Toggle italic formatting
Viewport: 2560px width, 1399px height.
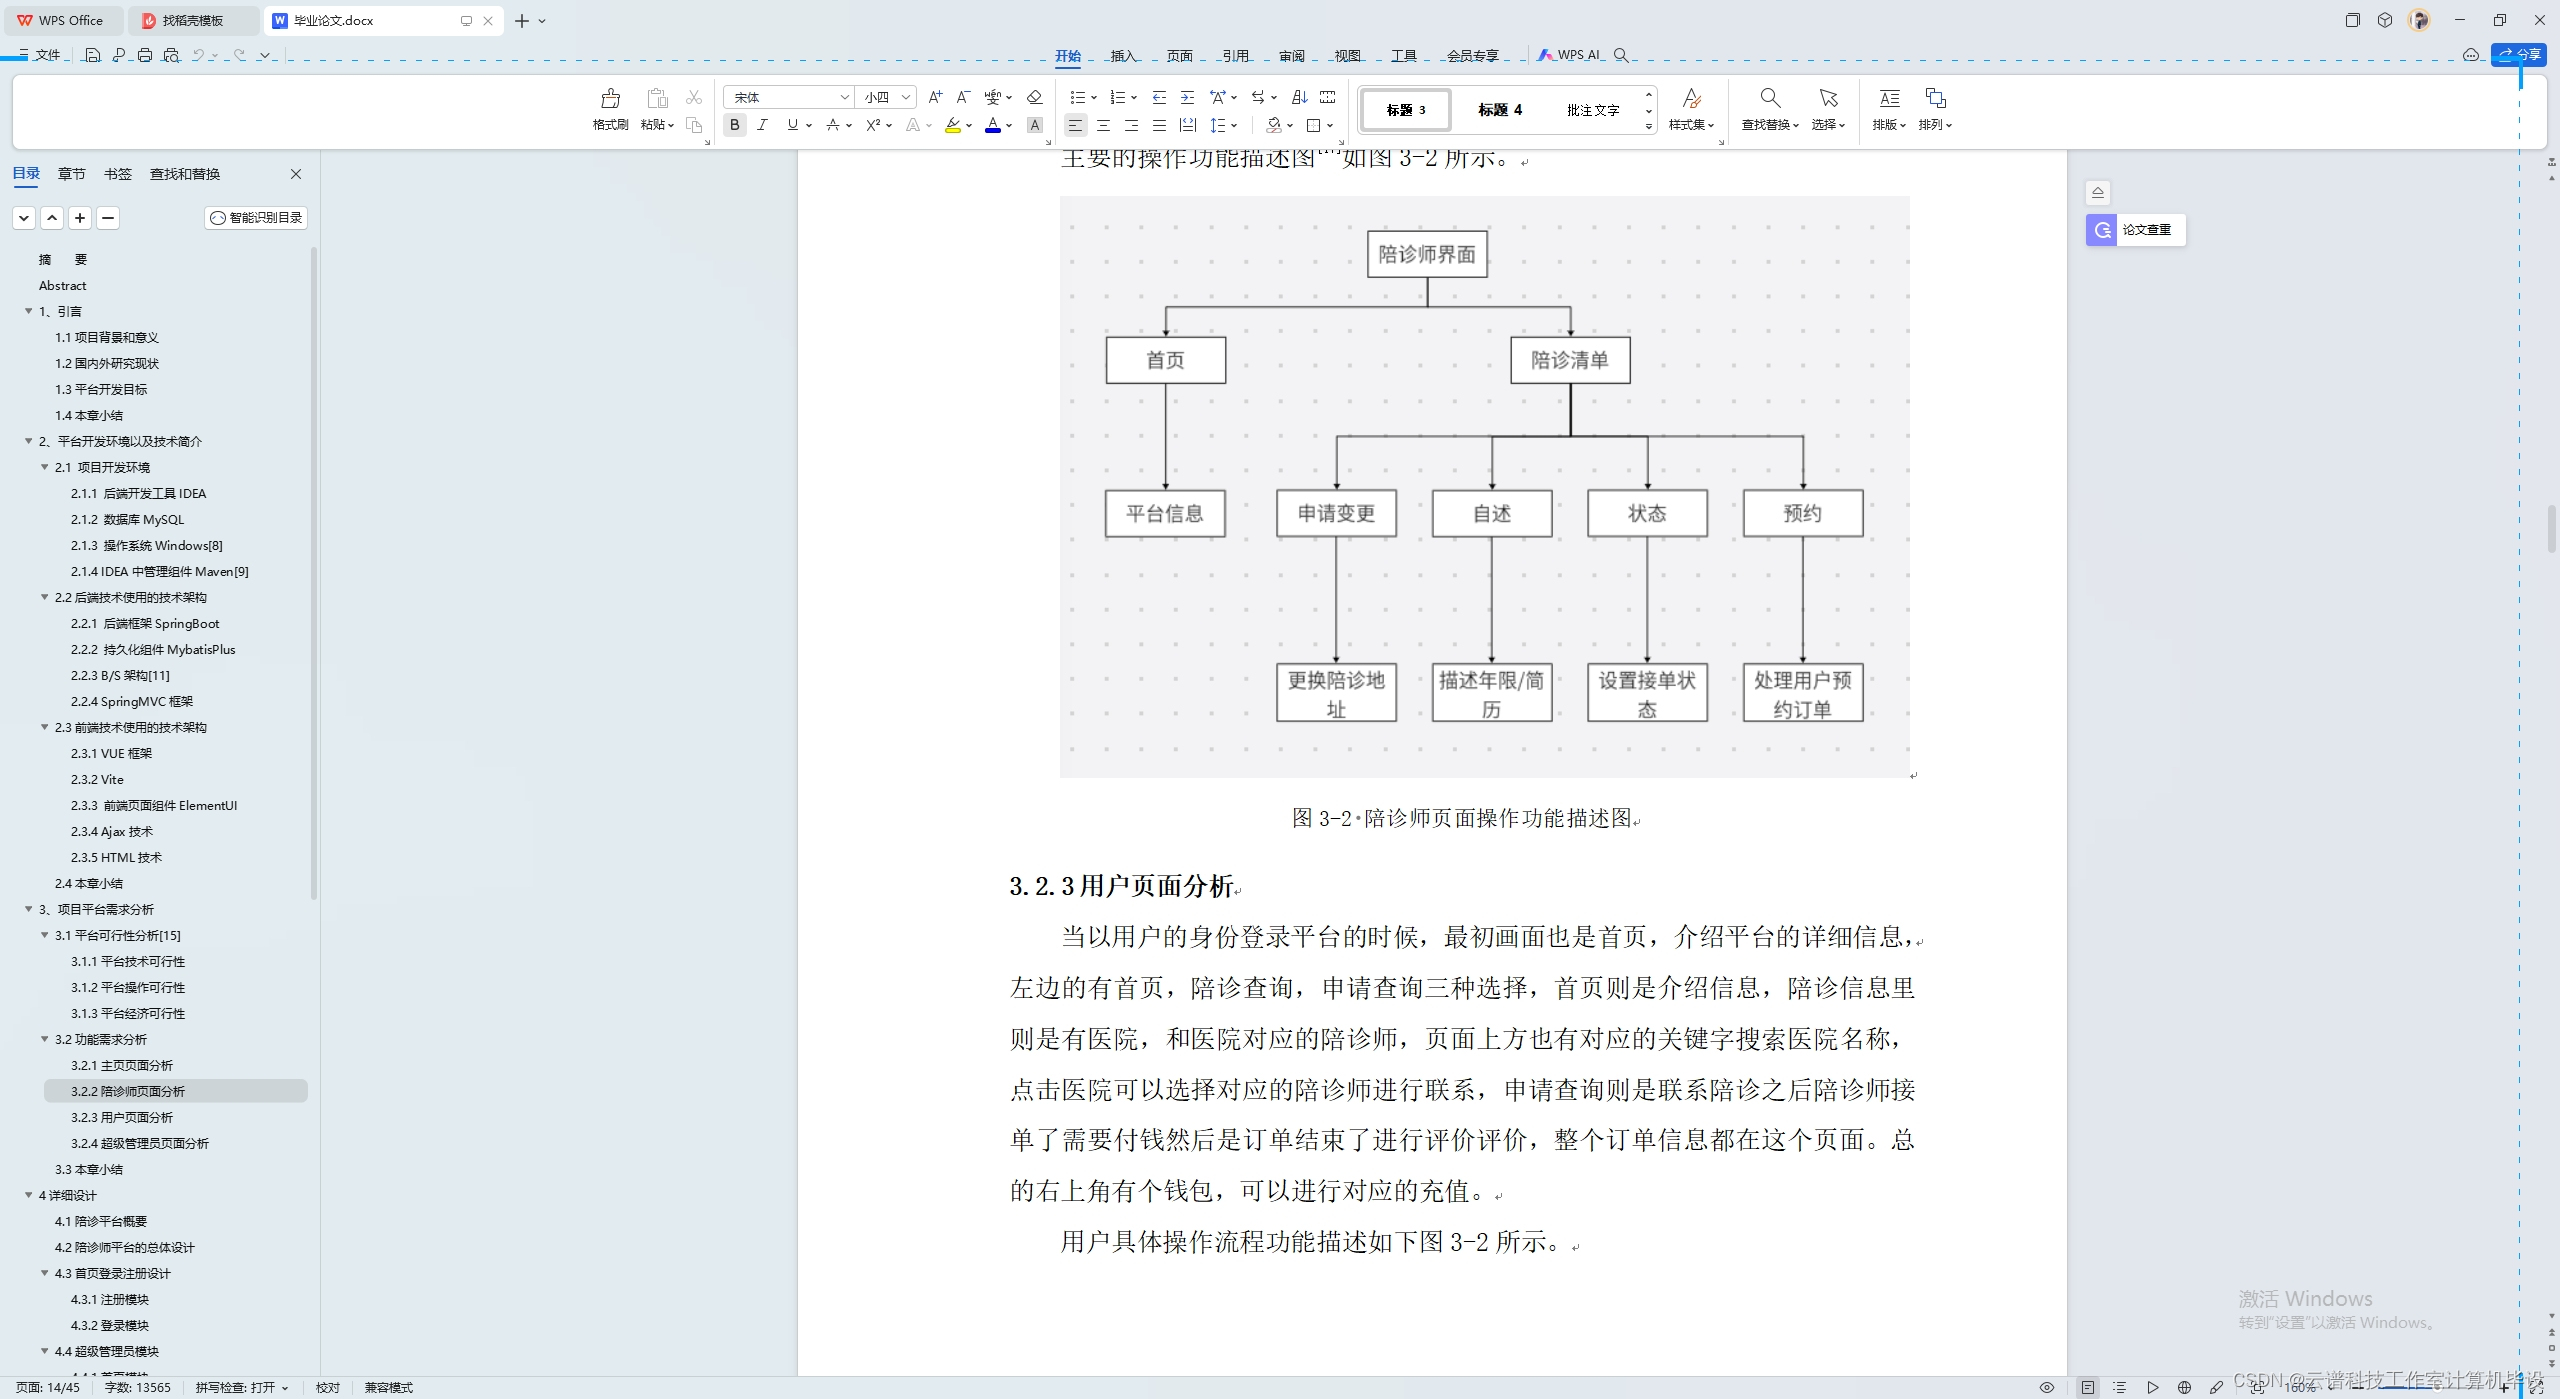pos(763,125)
